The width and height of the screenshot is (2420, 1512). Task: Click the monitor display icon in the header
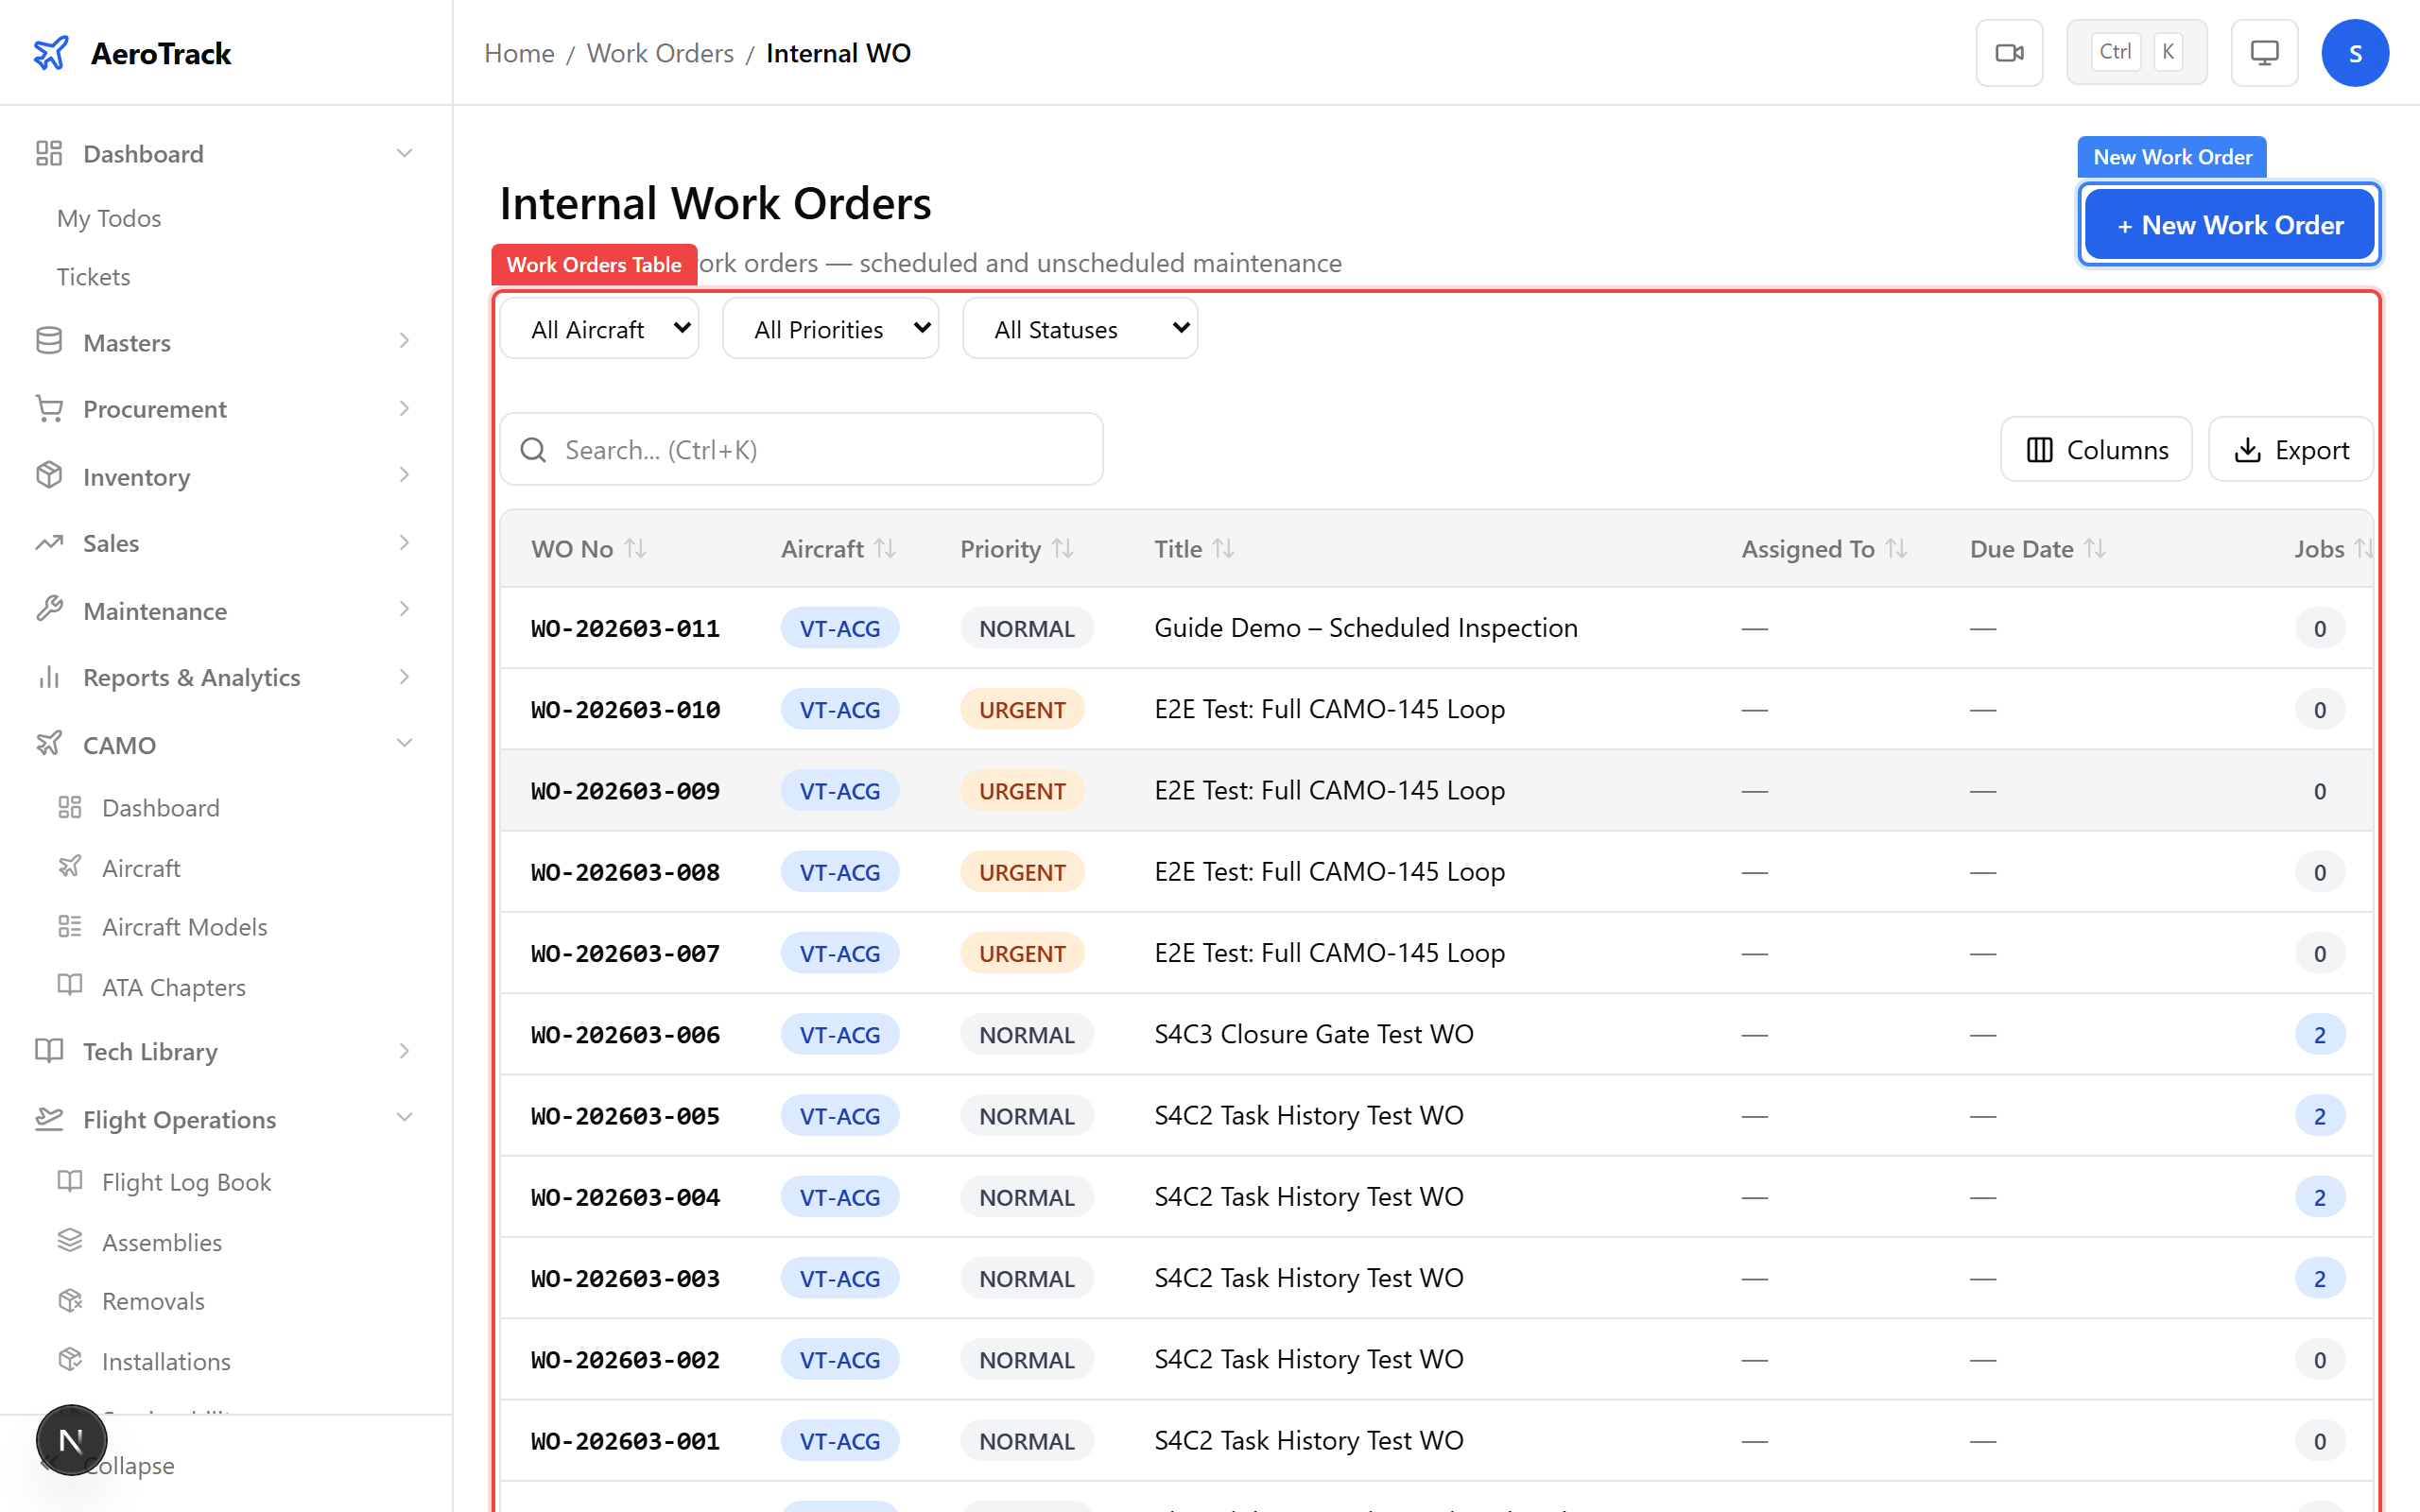point(2264,52)
